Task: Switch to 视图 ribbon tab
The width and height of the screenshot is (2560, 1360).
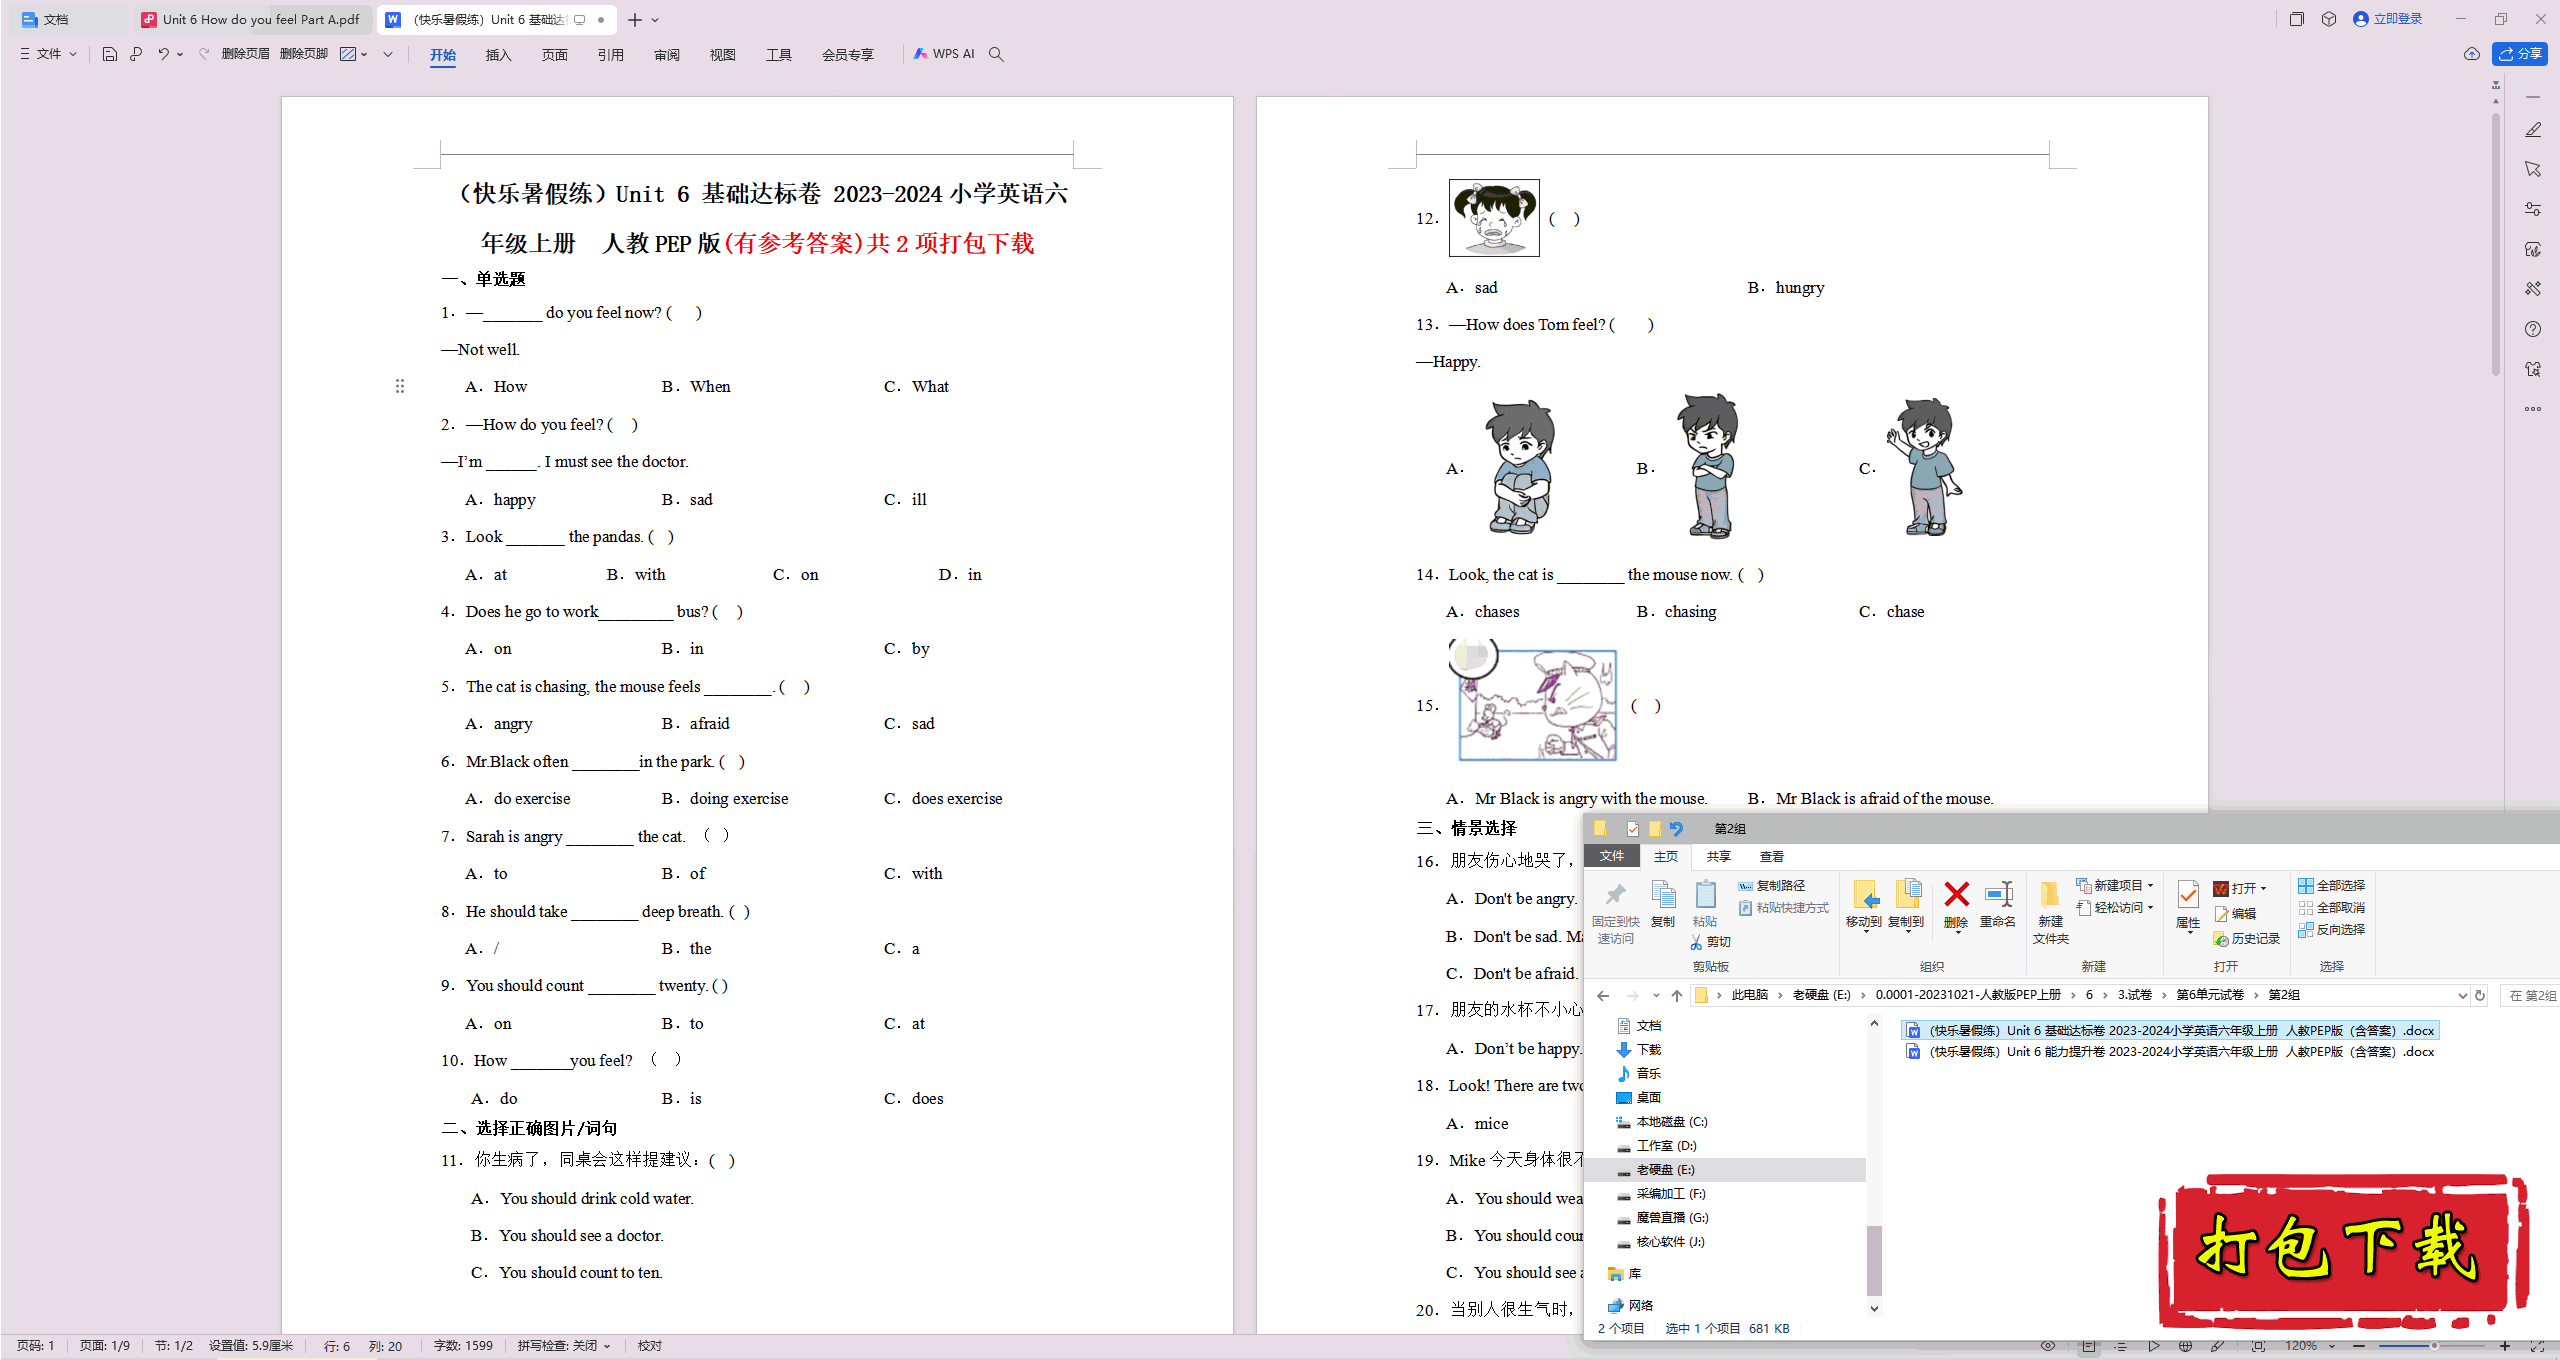Action: point(722,55)
